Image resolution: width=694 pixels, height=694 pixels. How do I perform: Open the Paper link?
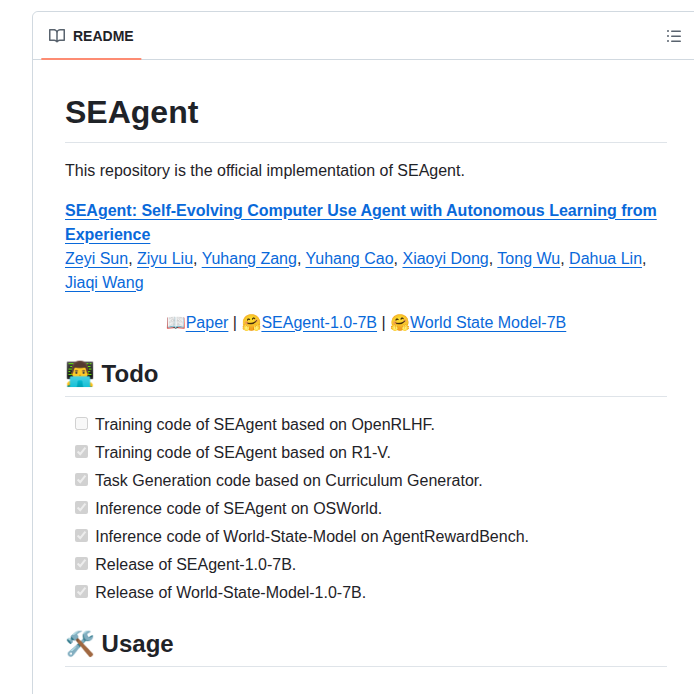pos(207,323)
